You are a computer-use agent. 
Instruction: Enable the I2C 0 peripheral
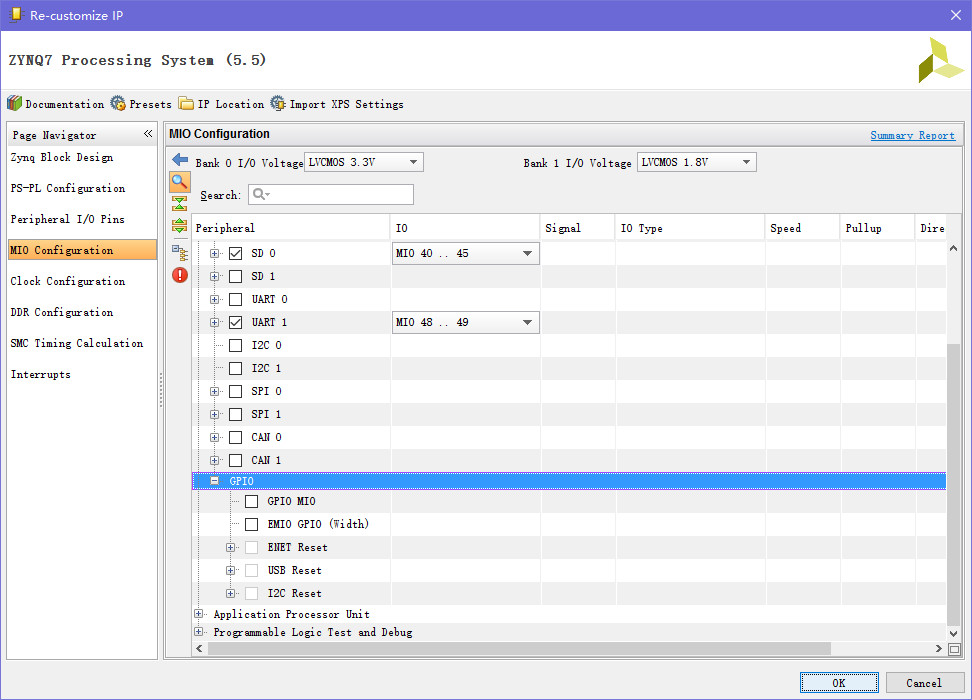pos(235,345)
